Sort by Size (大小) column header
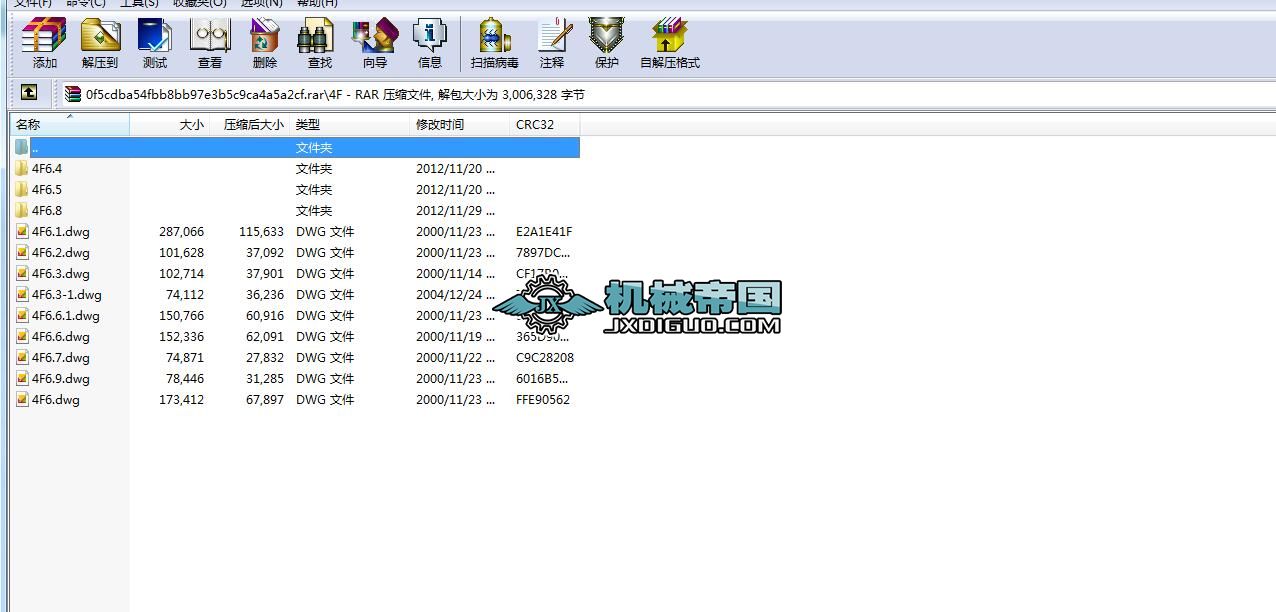The height and width of the screenshot is (612, 1276). pyautogui.click(x=170, y=125)
